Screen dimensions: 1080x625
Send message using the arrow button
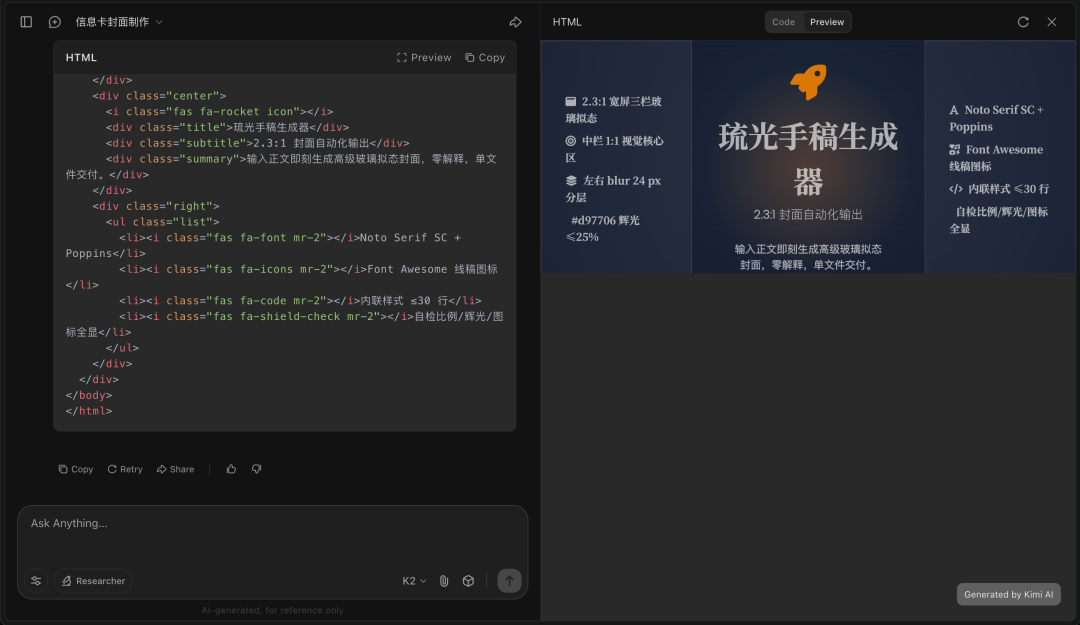coord(508,580)
